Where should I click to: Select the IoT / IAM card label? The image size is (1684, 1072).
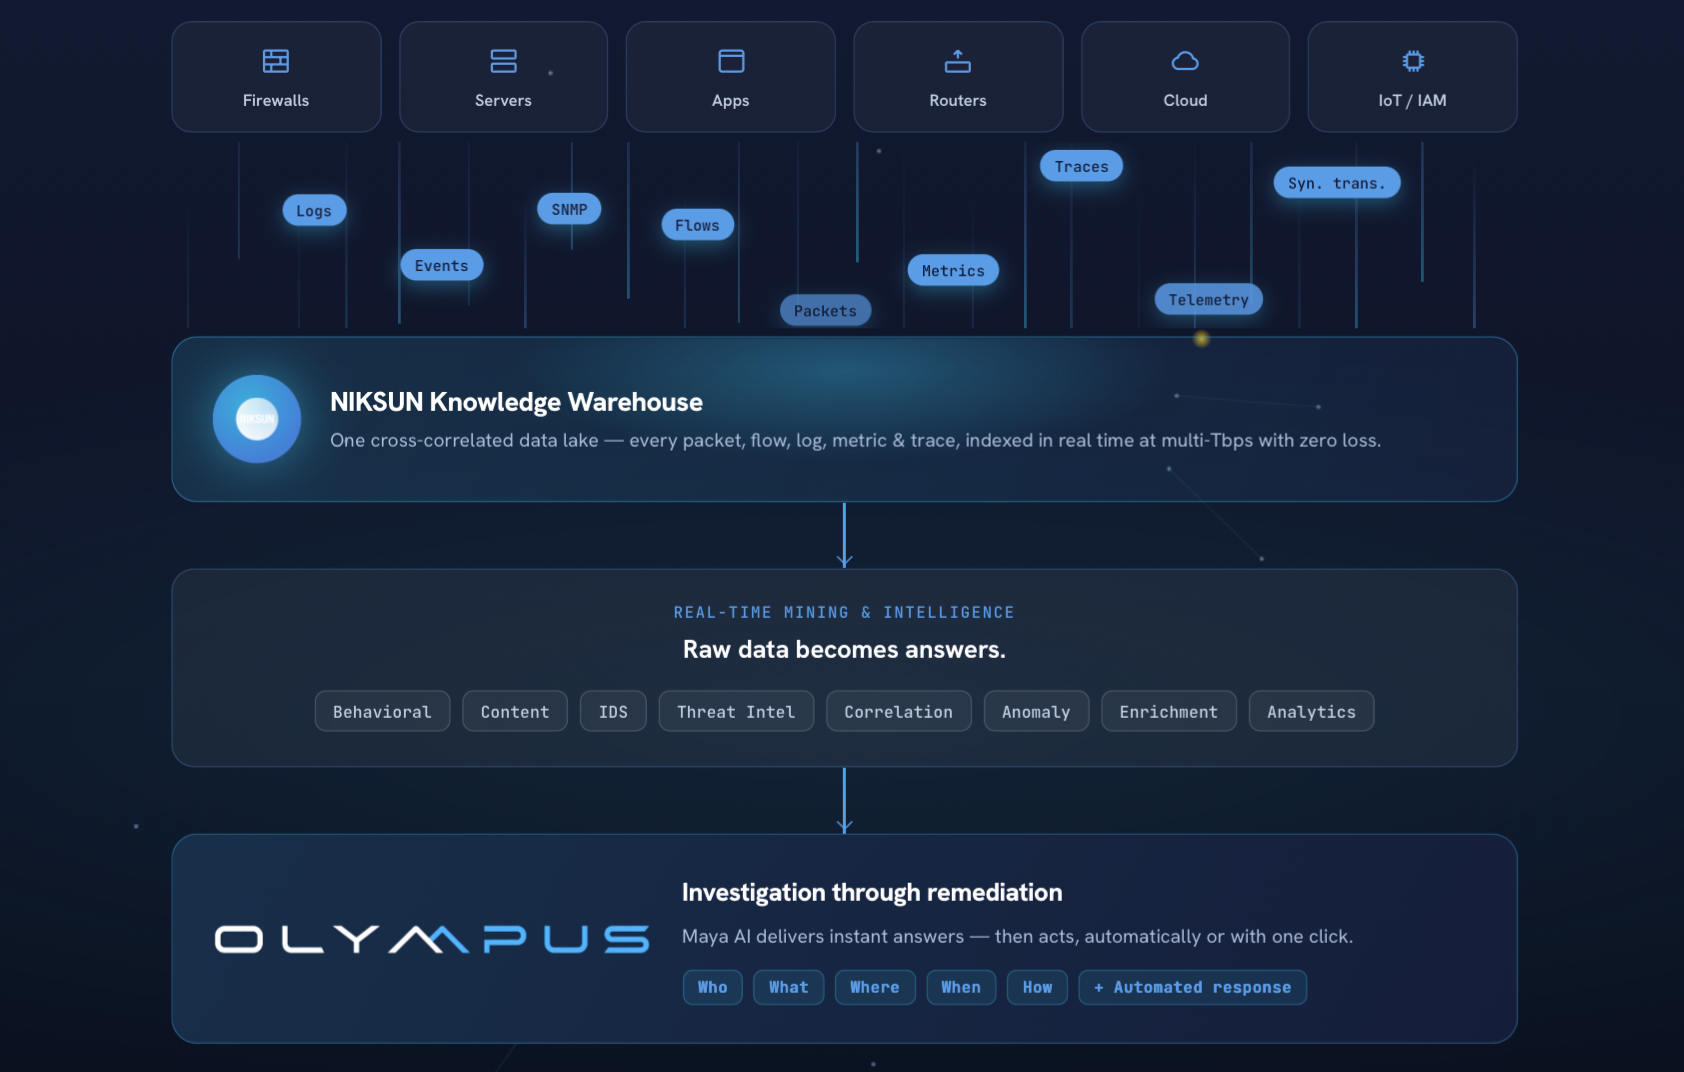pyautogui.click(x=1413, y=100)
